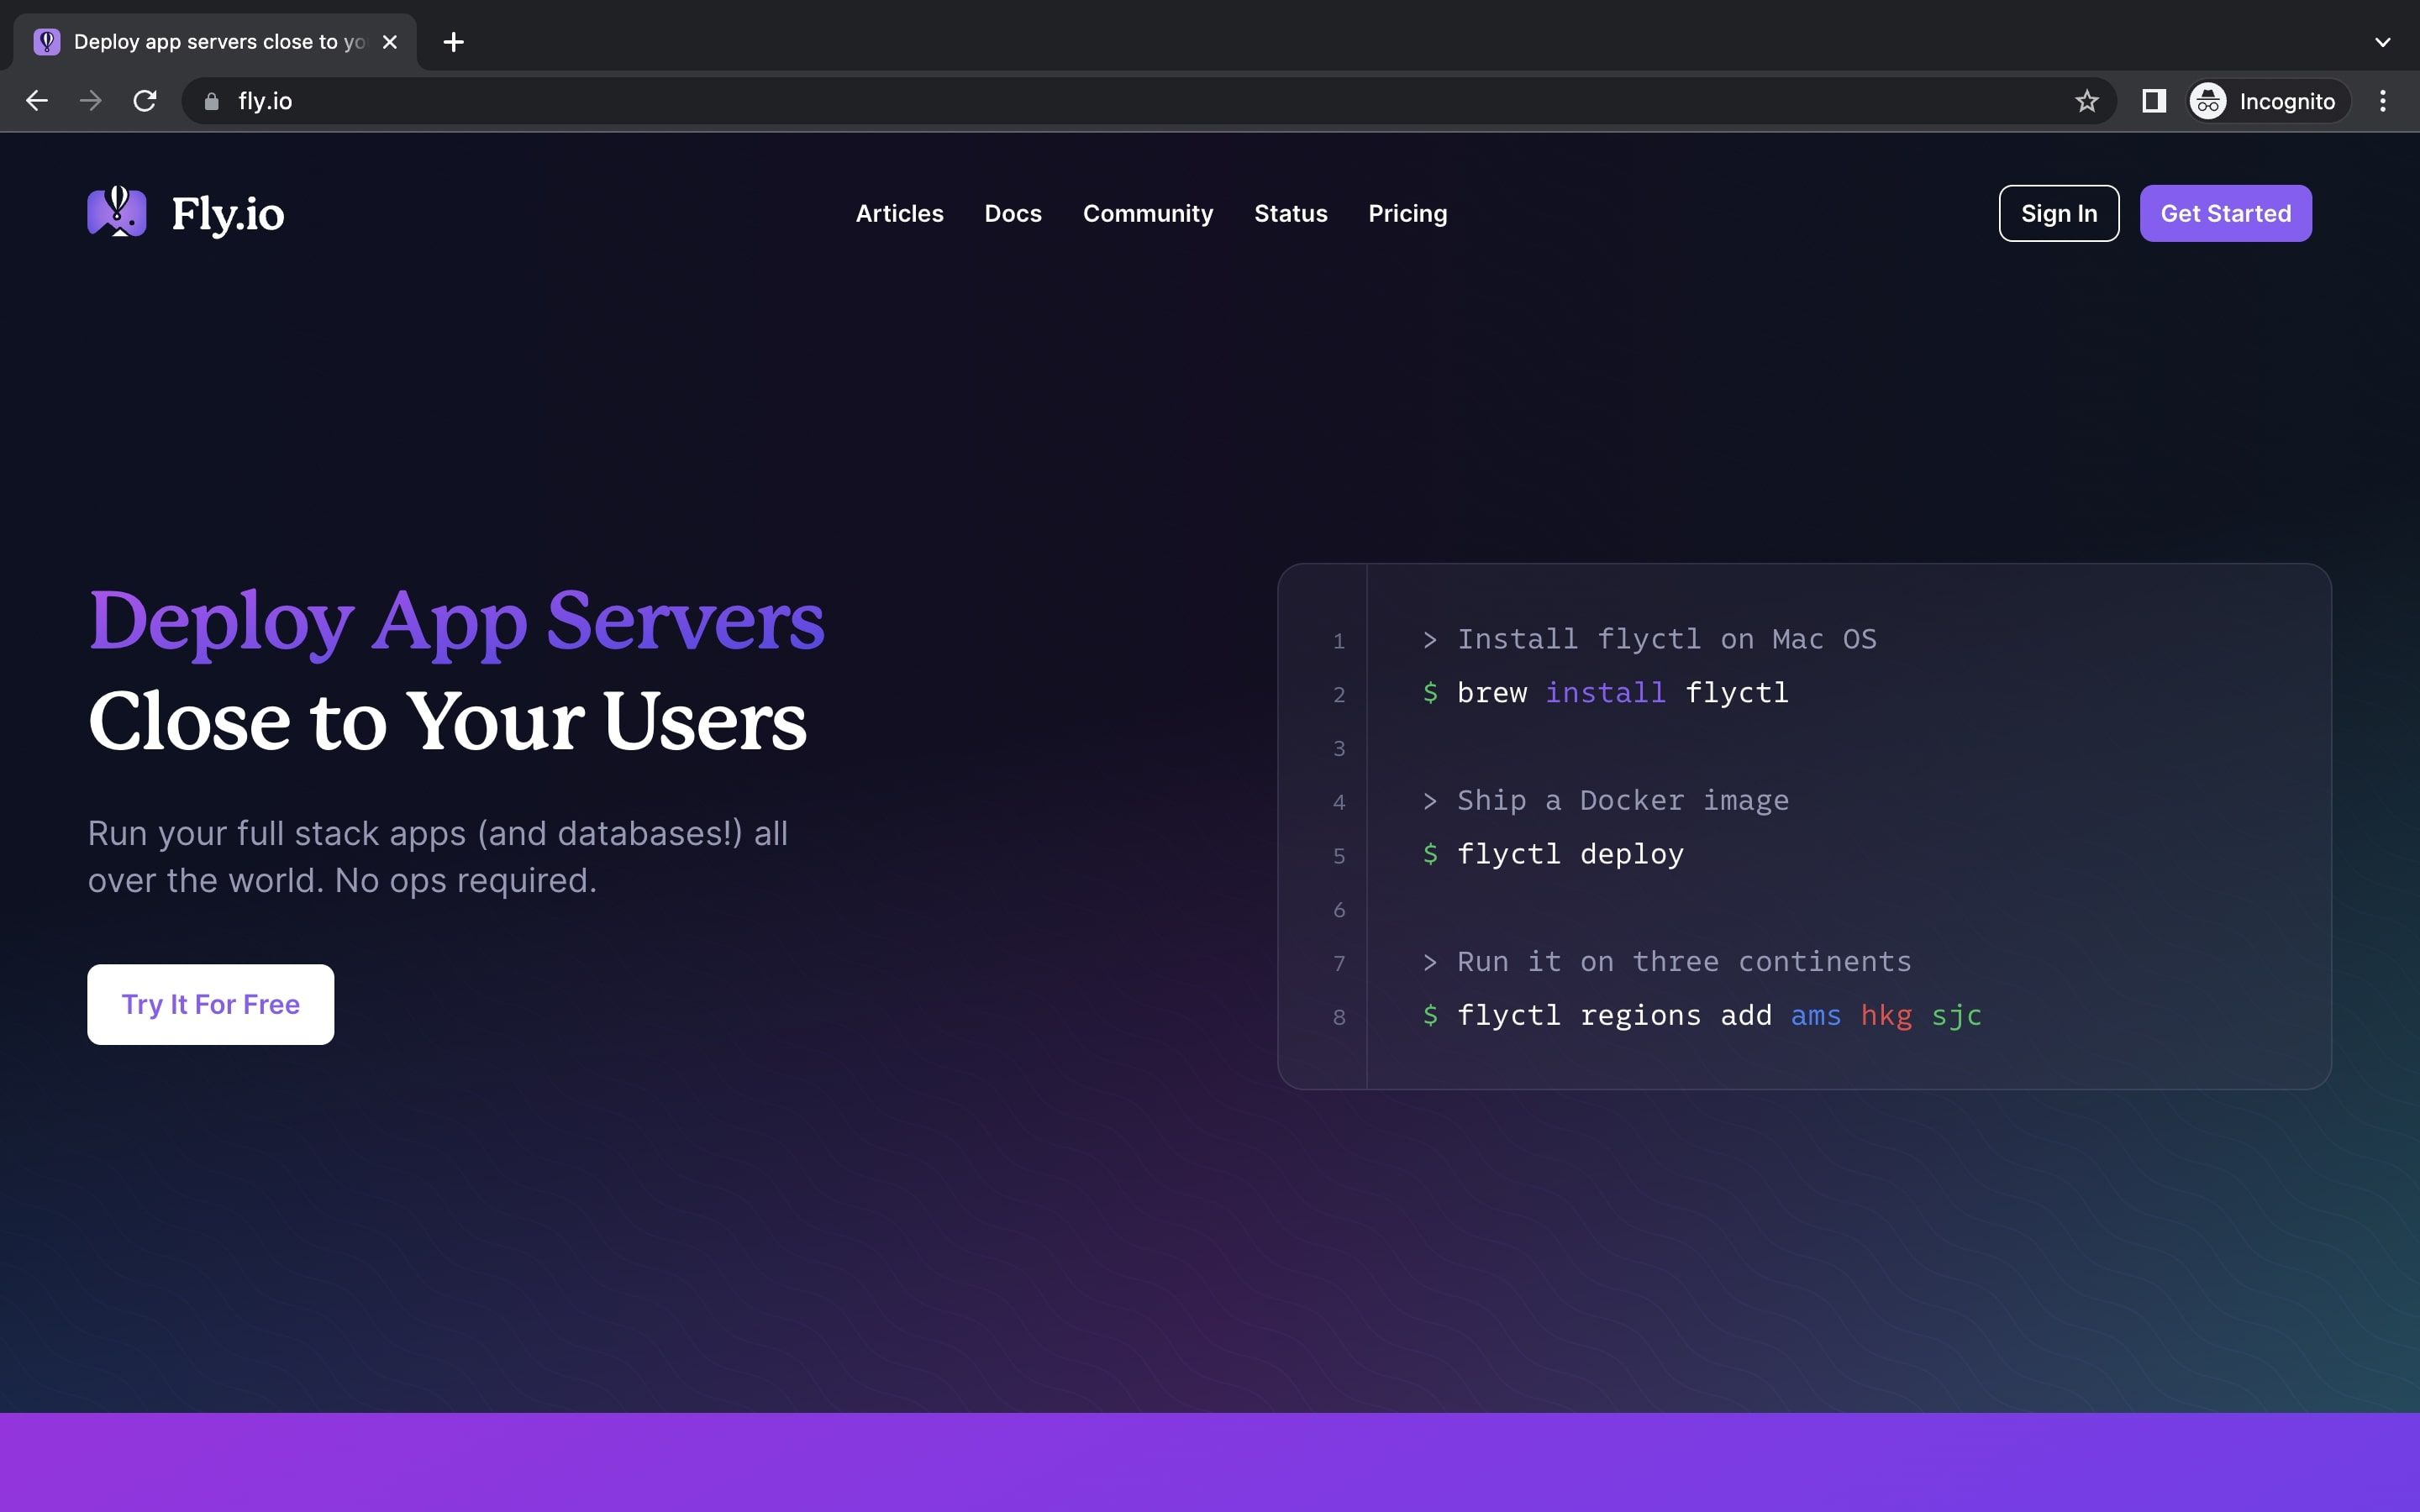Click the Community navigation link
This screenshot has height=1512, width=2420.
[x=1146, y=213]
